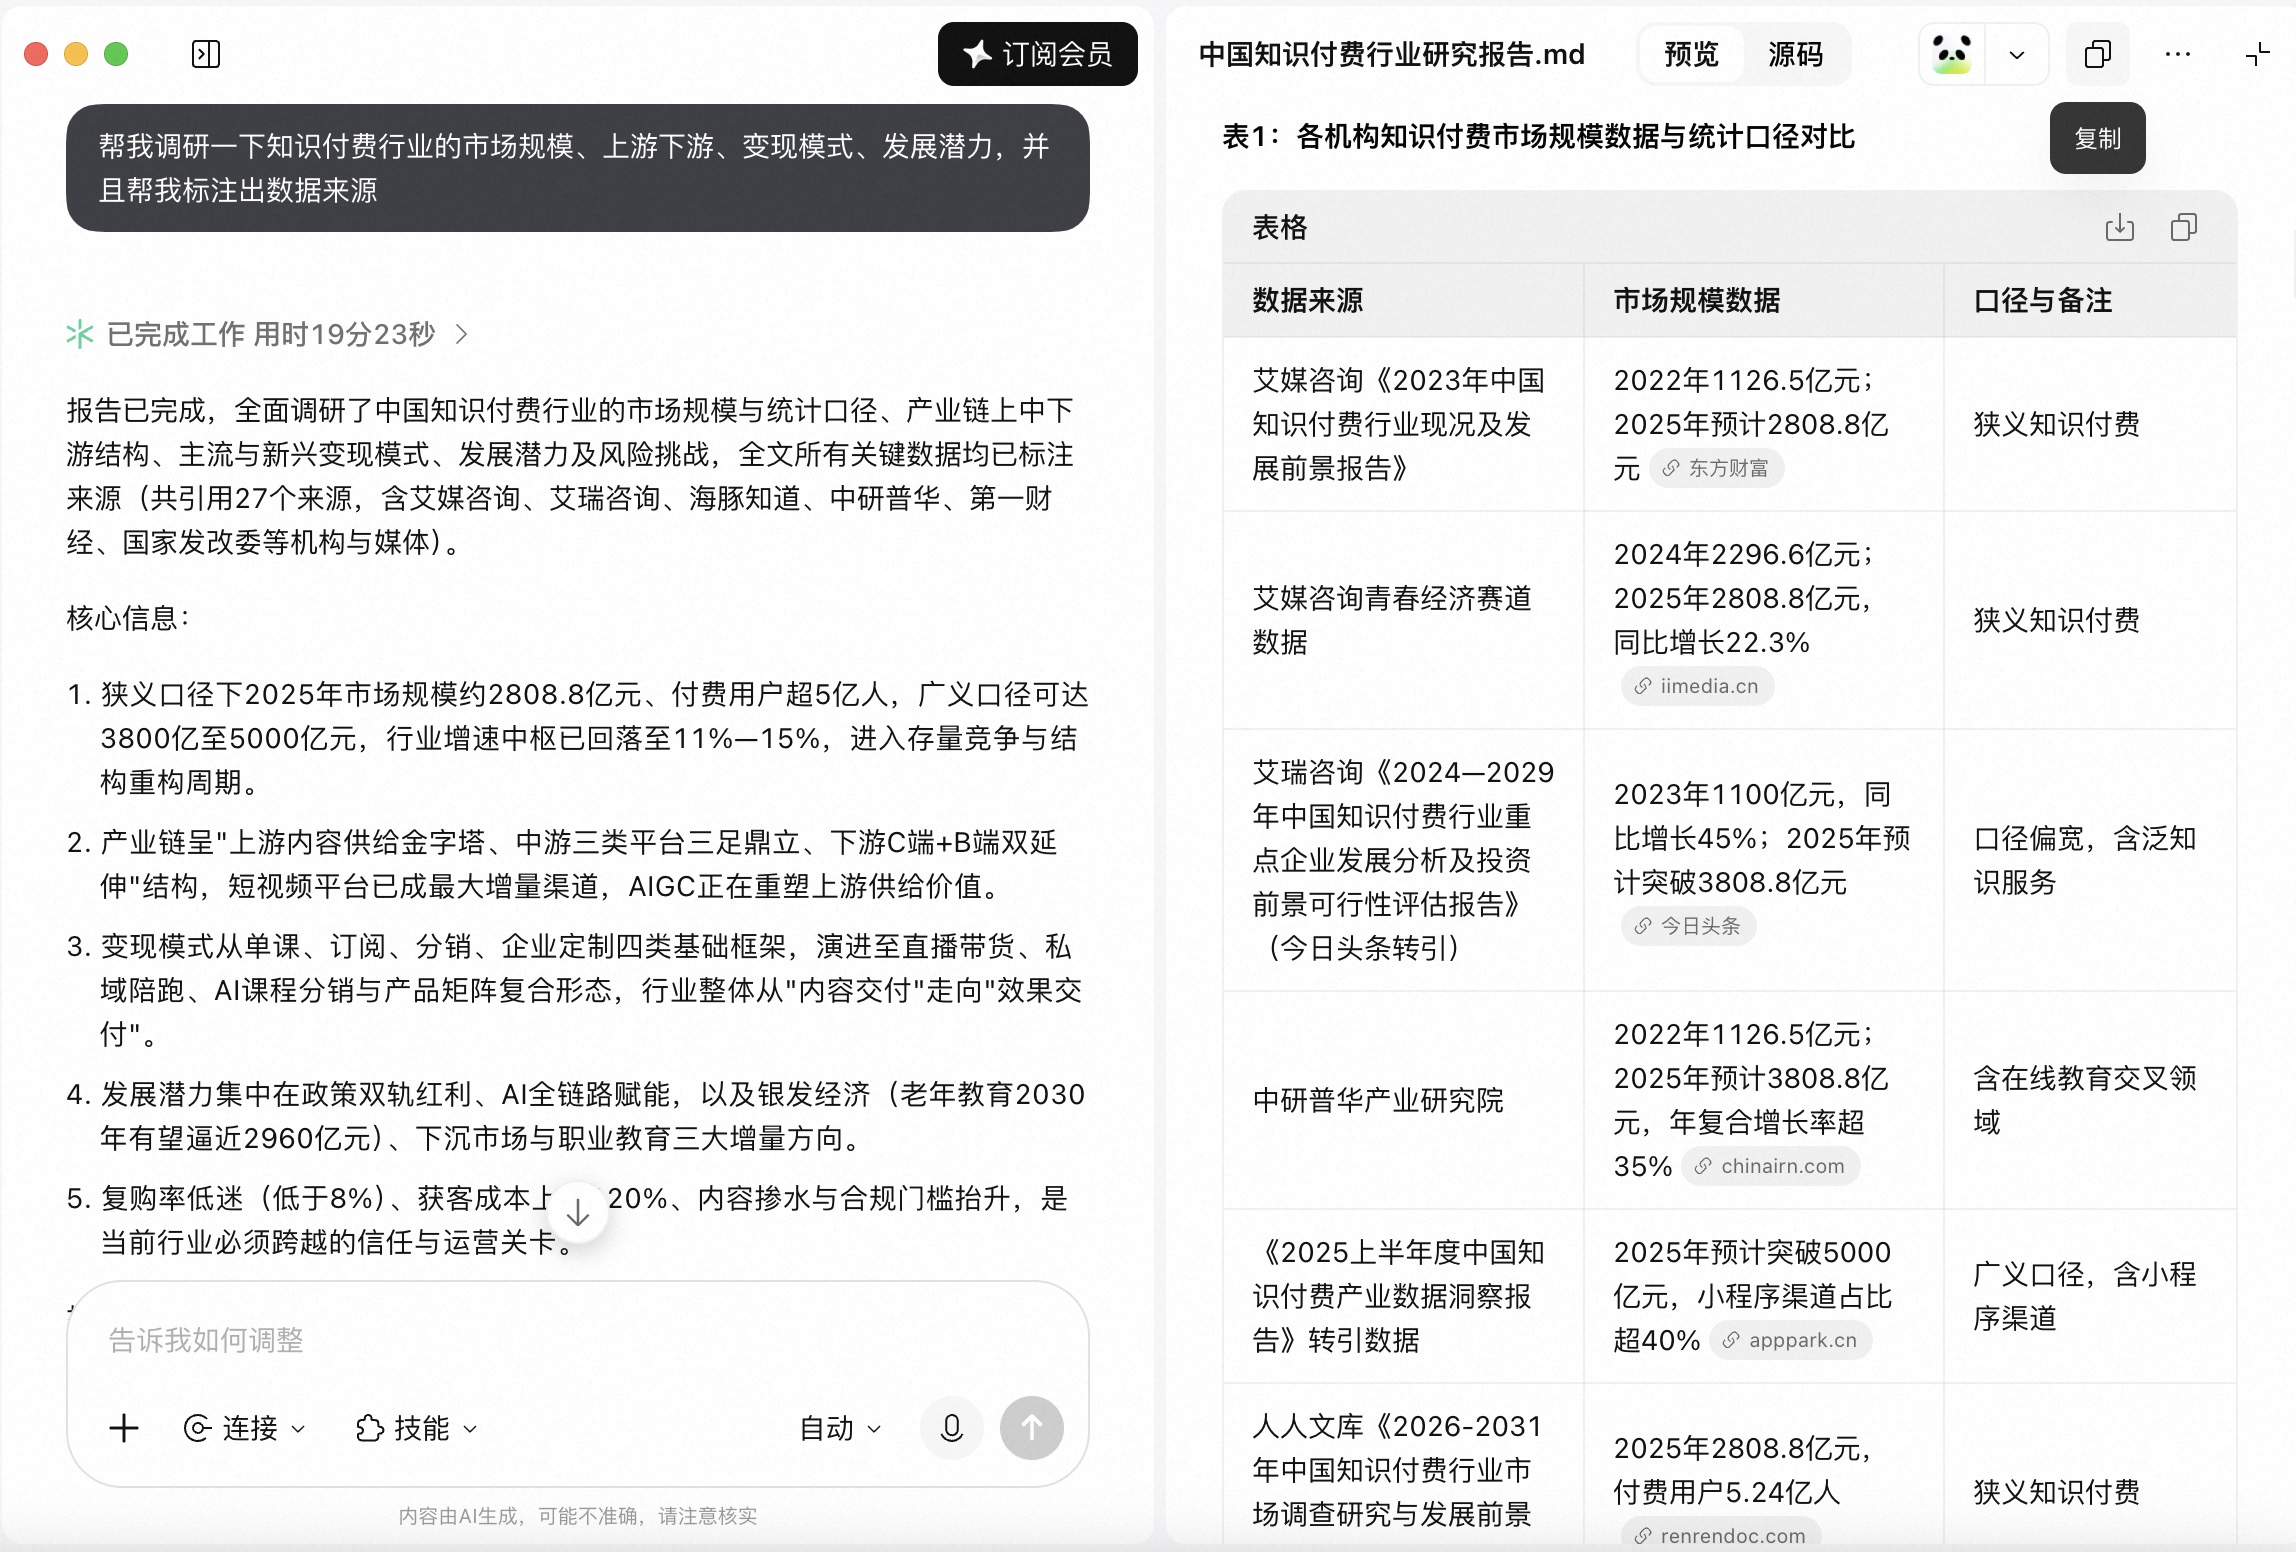Copy the document with the header copy icon

[2098, 54]
